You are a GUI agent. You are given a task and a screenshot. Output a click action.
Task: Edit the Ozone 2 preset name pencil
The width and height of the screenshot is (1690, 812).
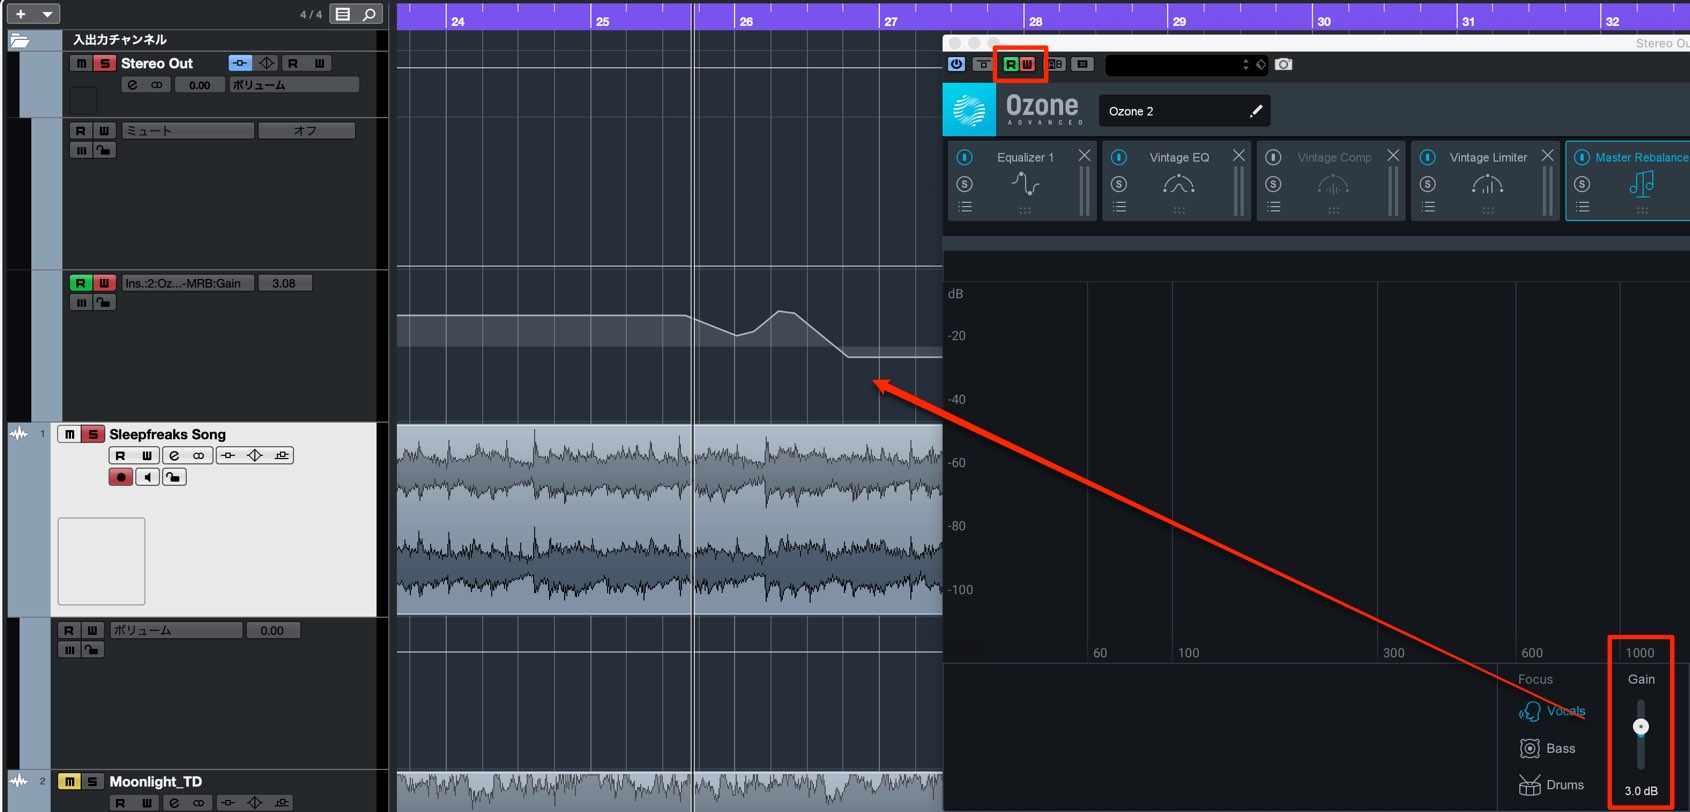coord(1256,111)
